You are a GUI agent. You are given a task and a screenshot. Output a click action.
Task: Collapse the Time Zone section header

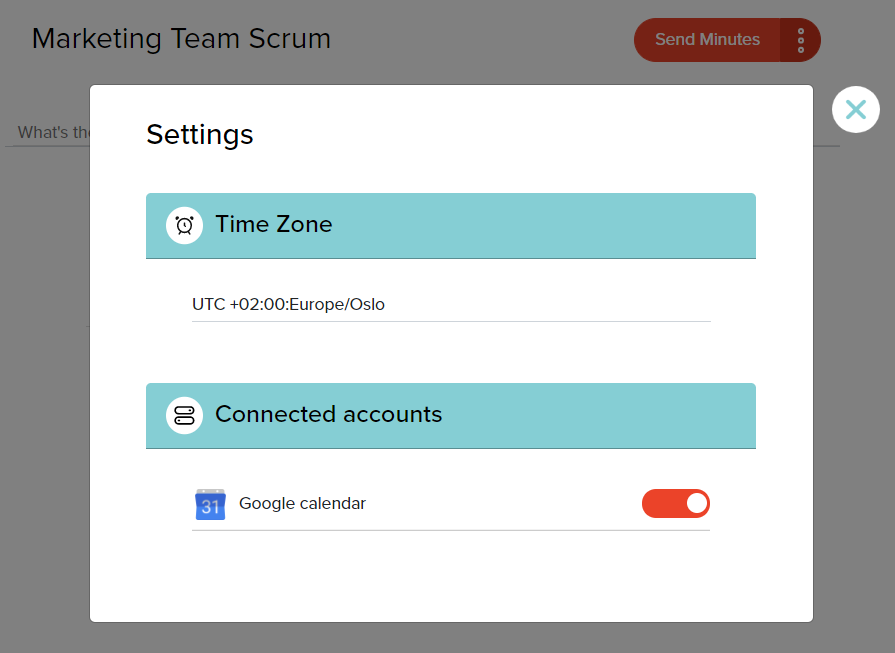pos(451,226)
